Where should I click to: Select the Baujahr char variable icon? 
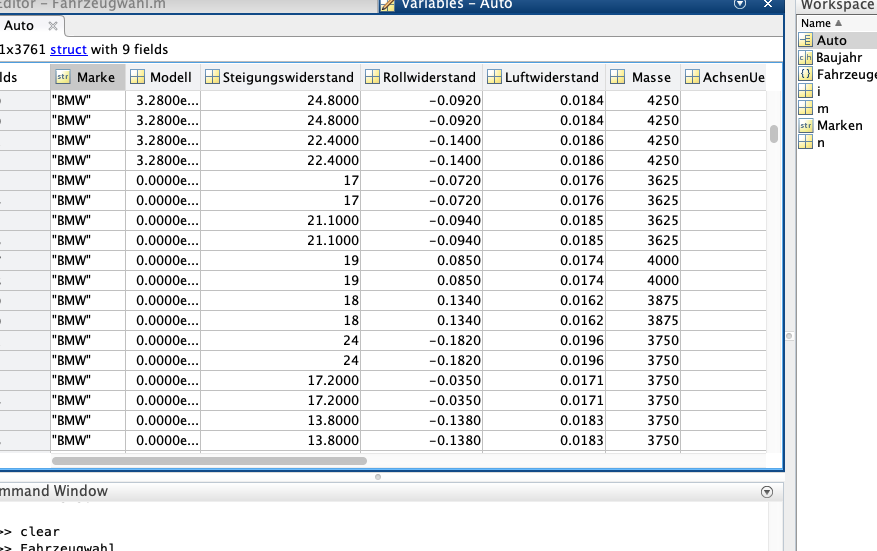coord(806,58)
